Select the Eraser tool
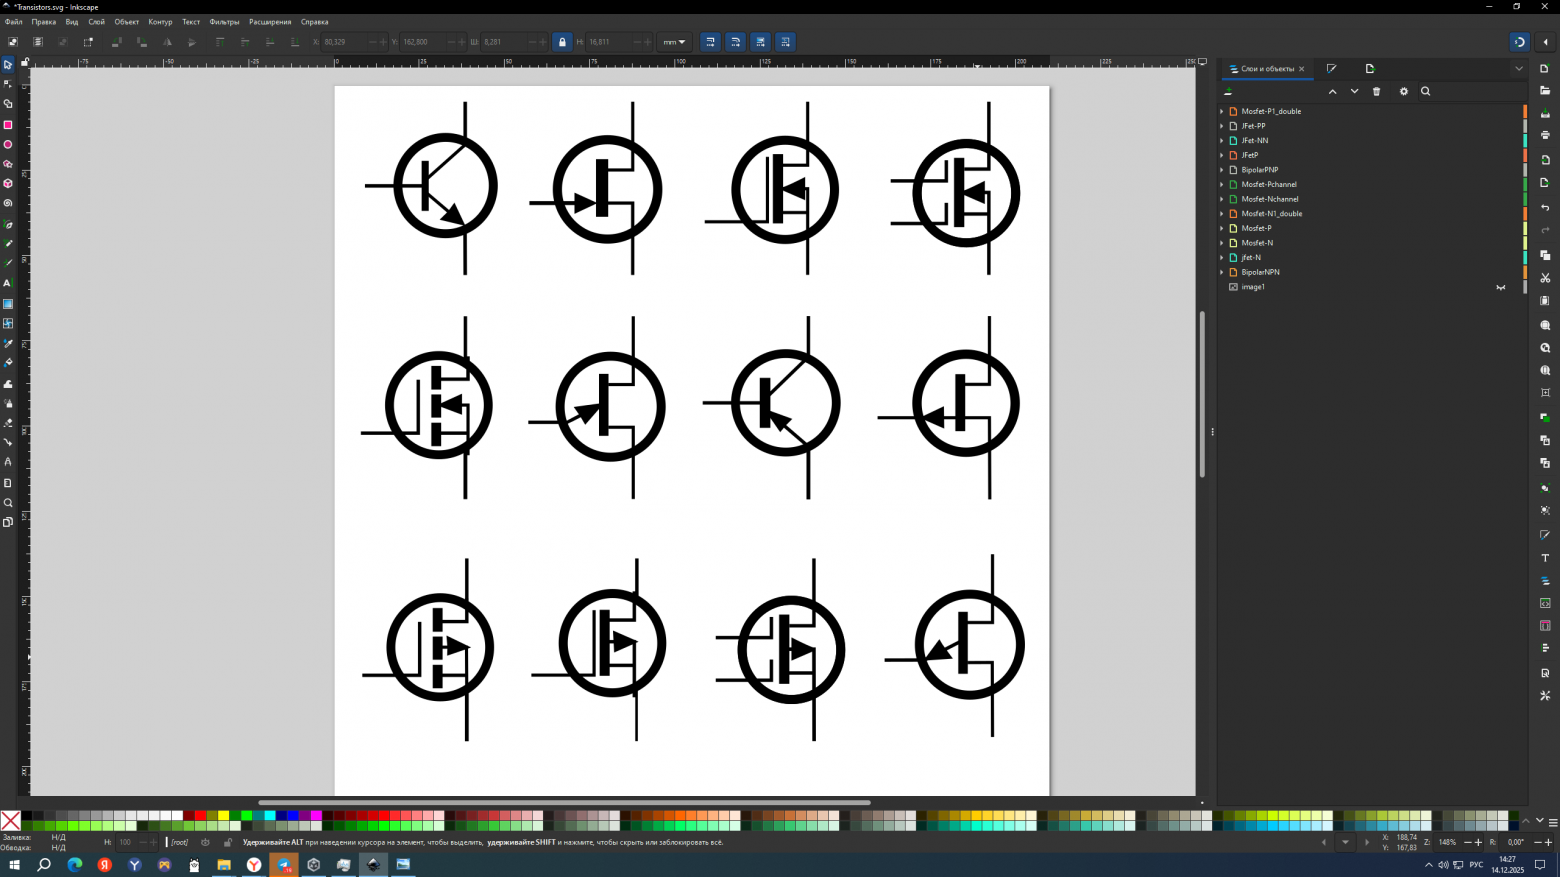The image size is (1560, 877). pyautogui.click(x=8, y=423)
